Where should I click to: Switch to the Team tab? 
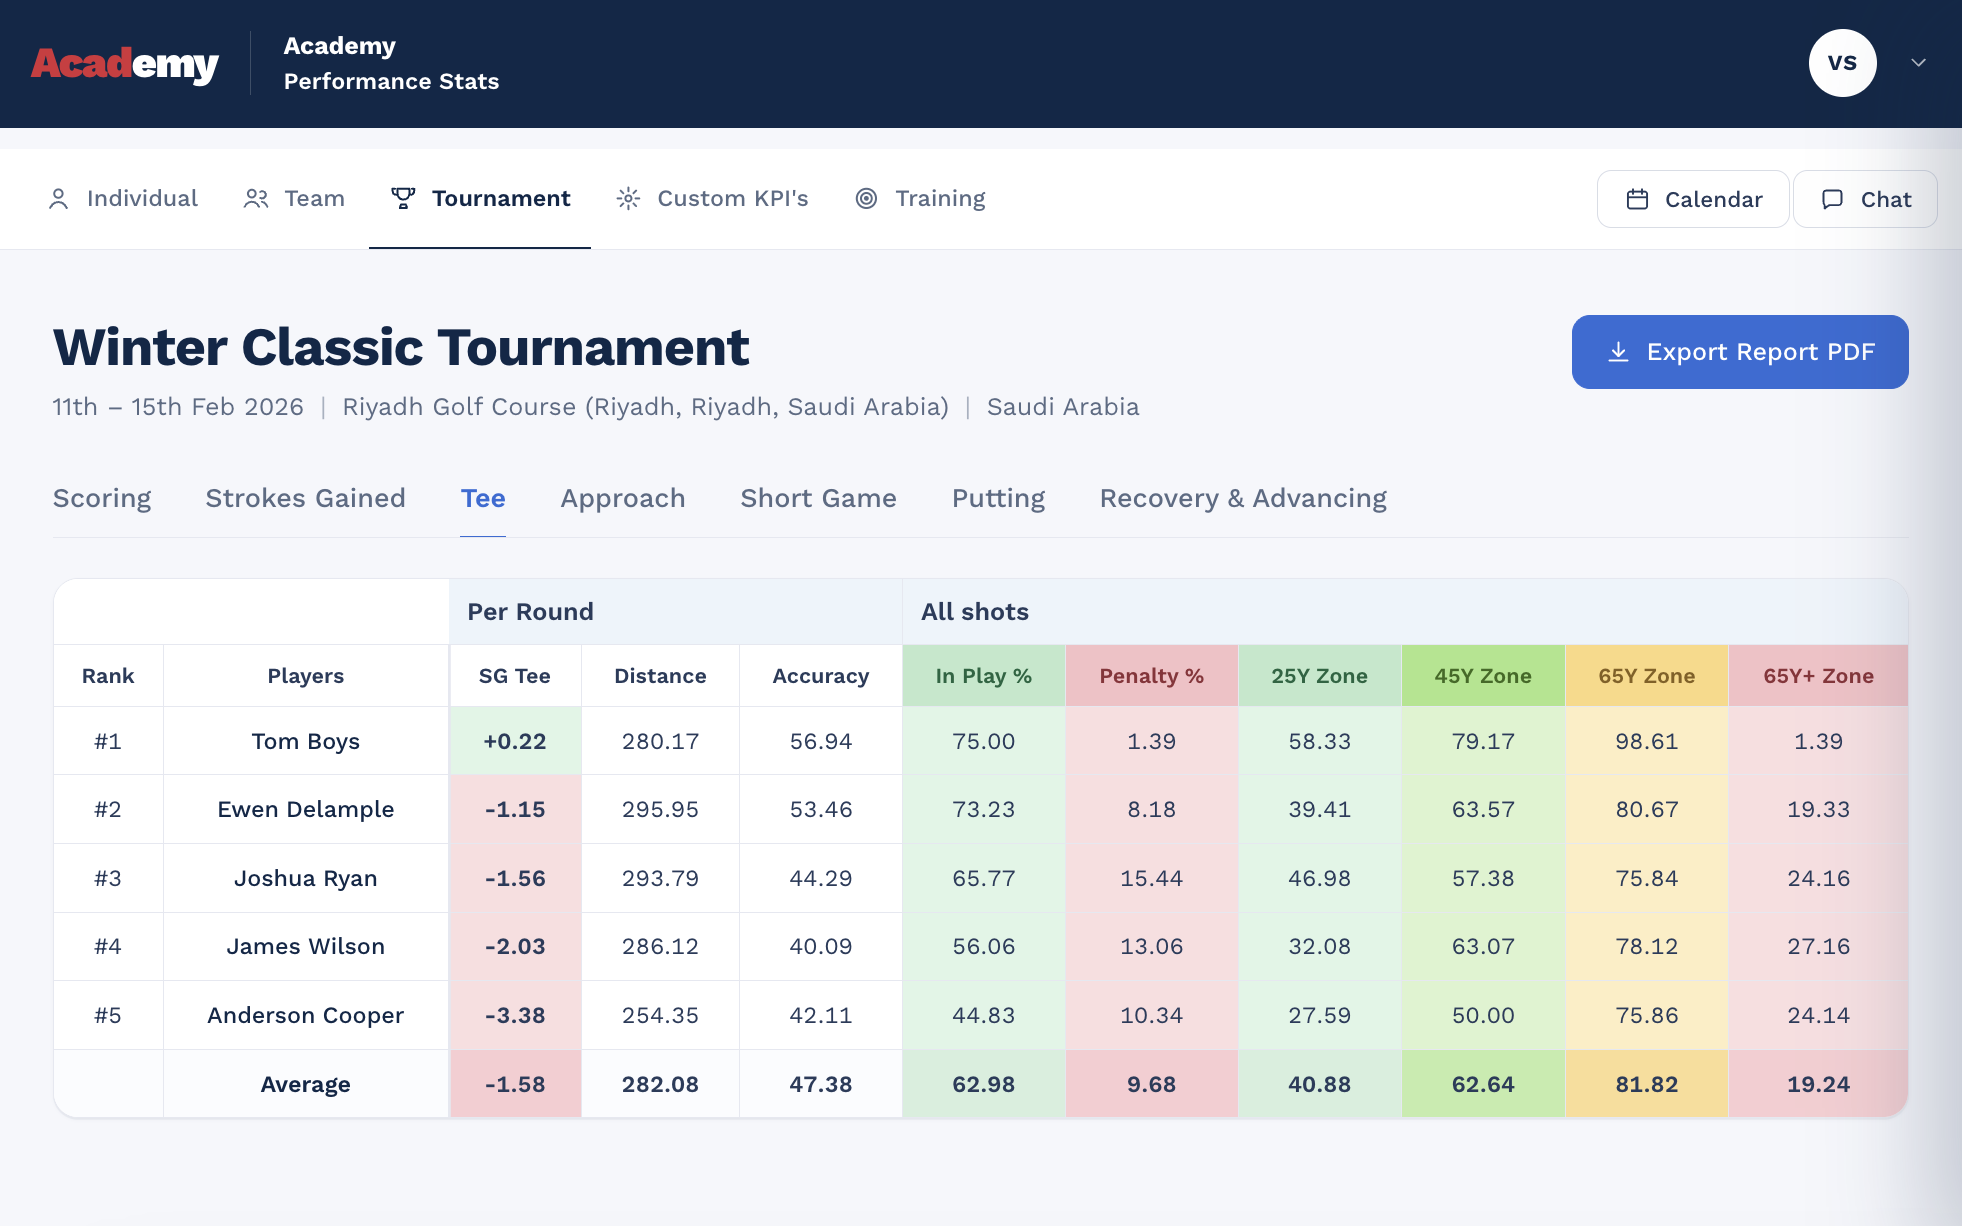[x=294, y=199]
